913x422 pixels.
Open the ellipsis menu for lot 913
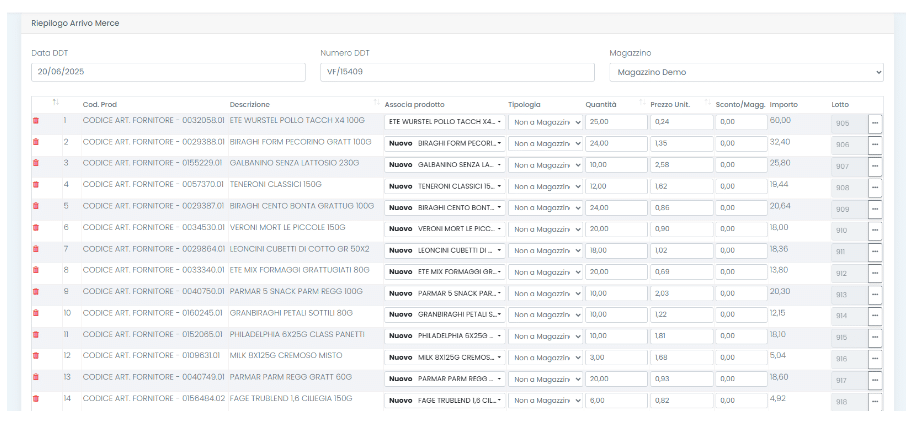point(875,294)
